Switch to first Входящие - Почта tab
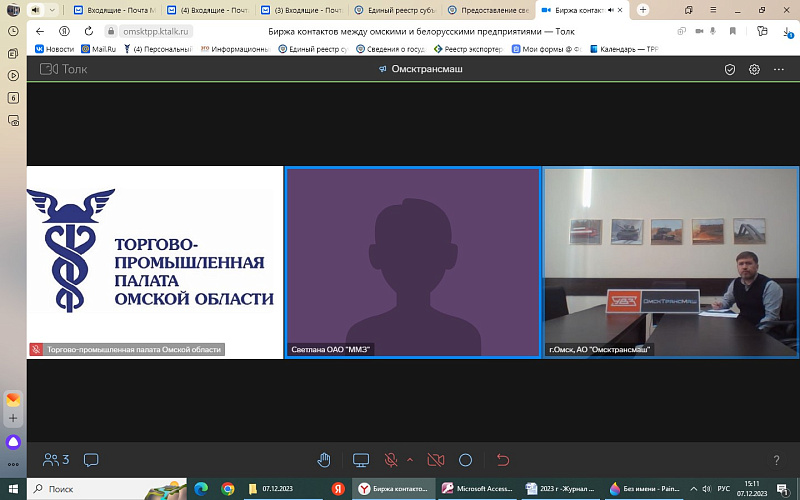 [115, 10]
